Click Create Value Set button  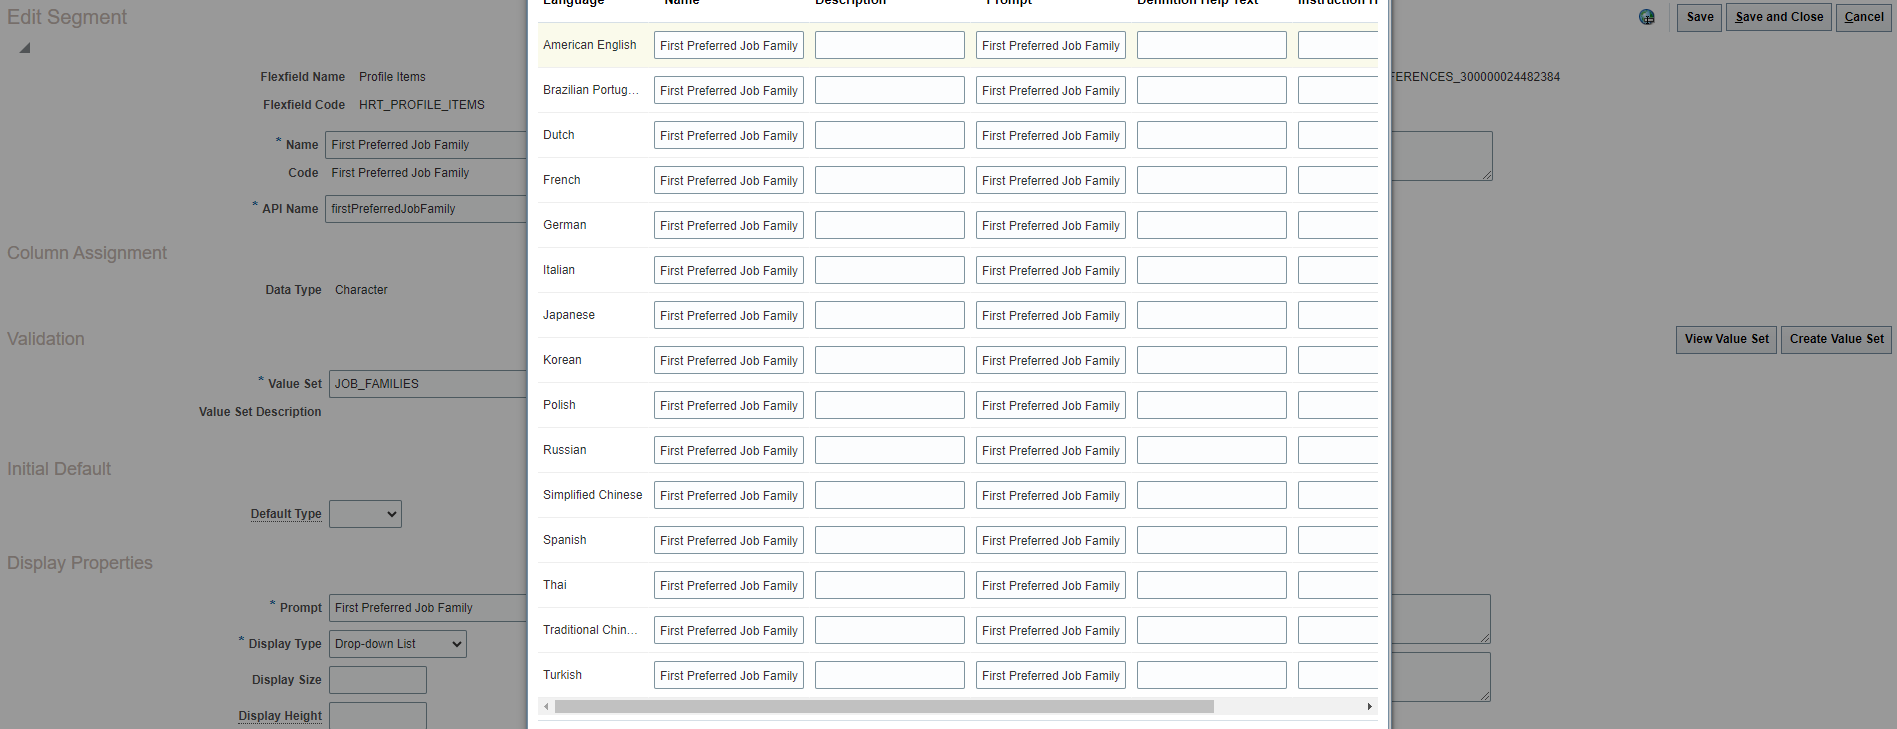coord(1836,339)
